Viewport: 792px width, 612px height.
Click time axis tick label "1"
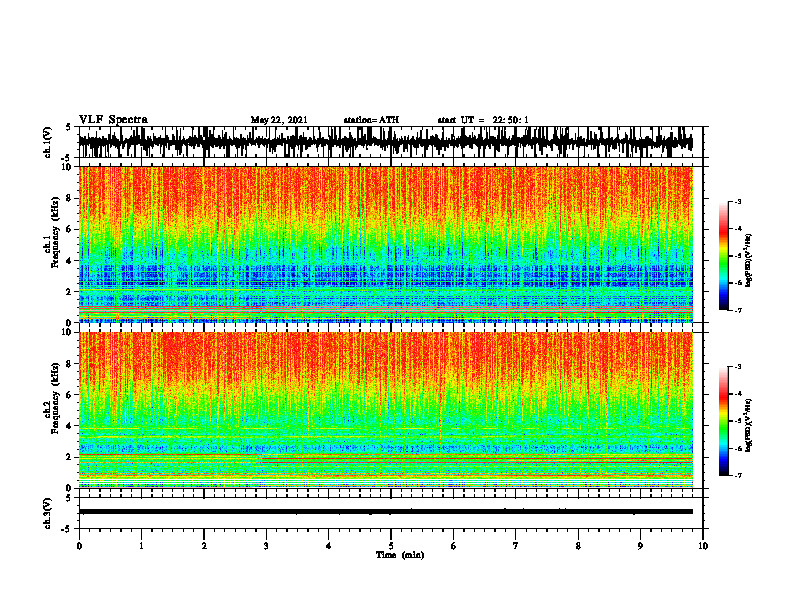pyautogui.click(x=141, y=546)
